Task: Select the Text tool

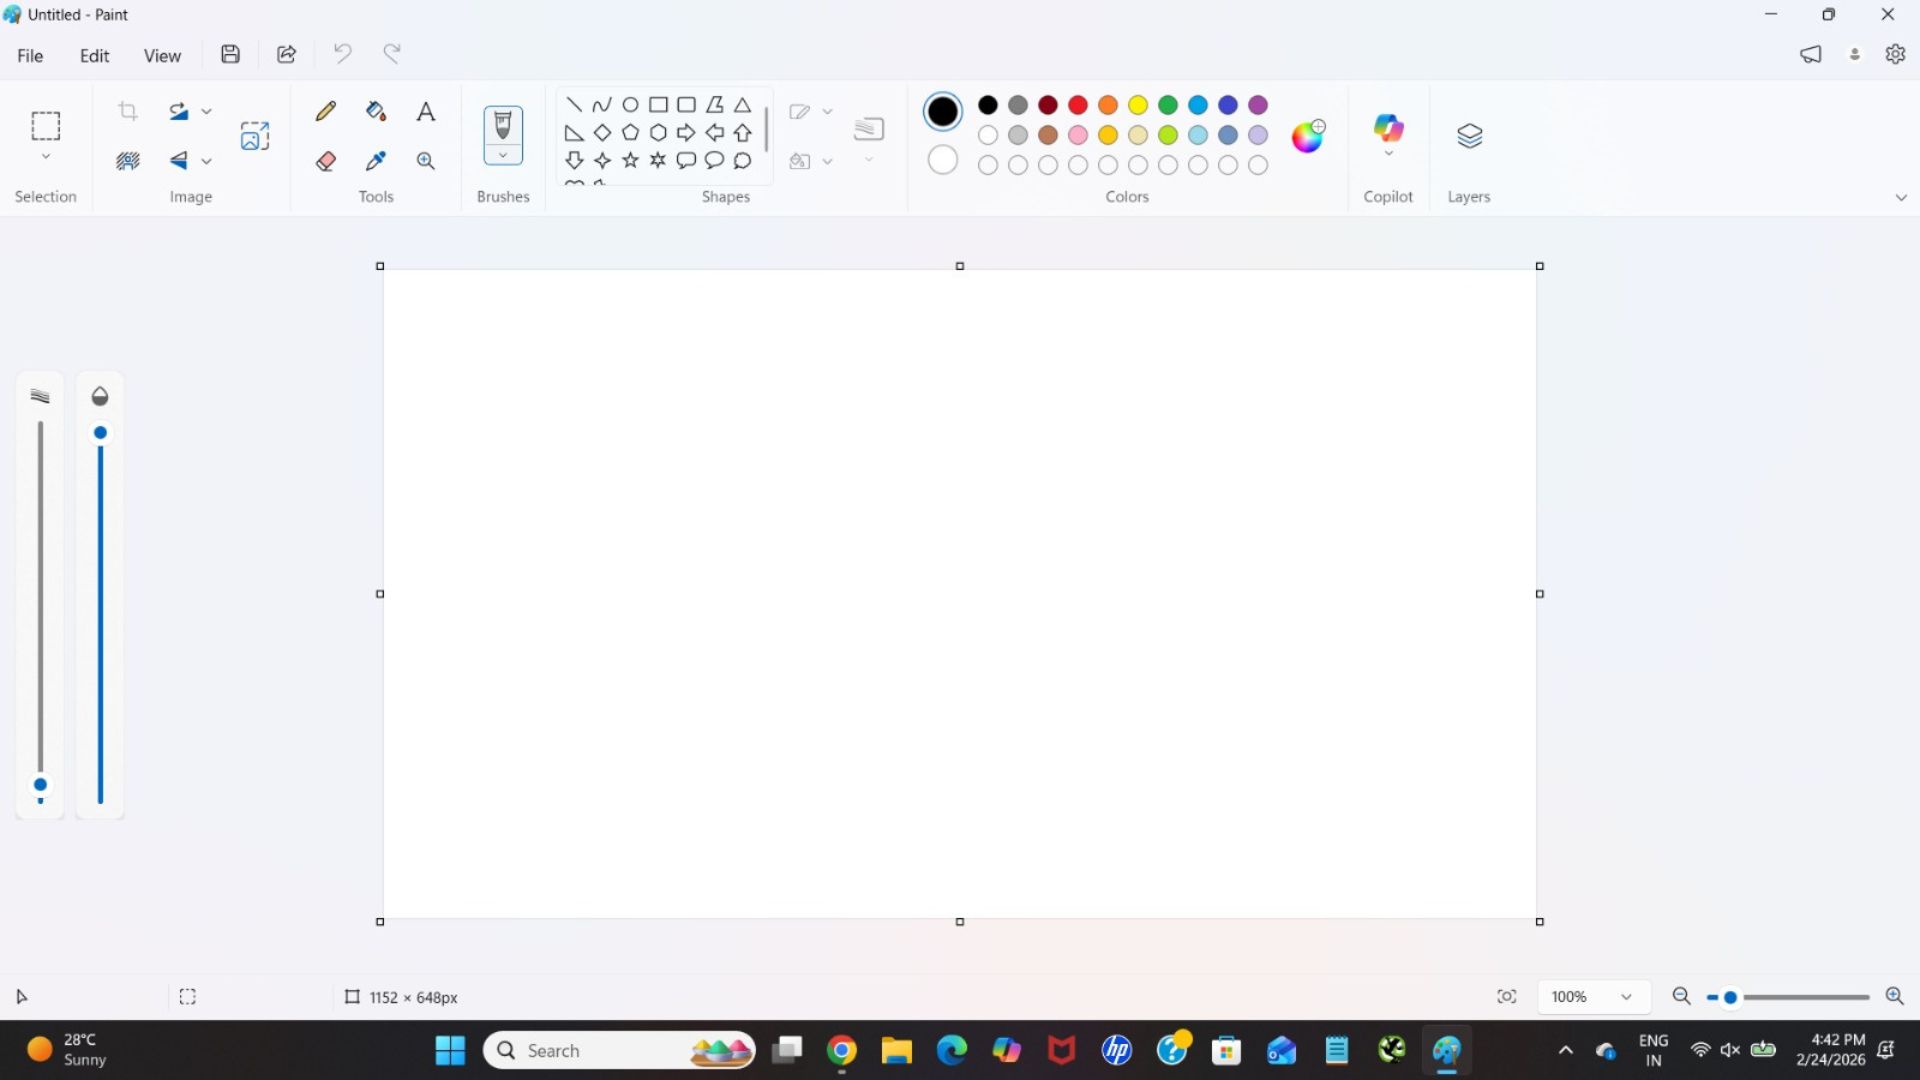Action: [426, 111]
